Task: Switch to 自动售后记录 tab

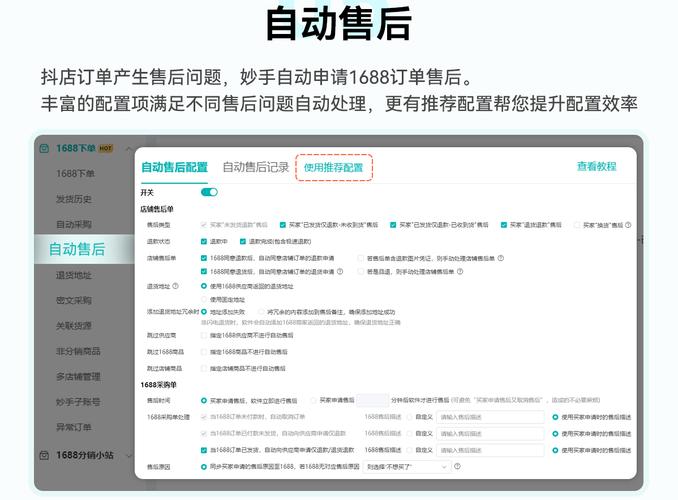Action: coord(256,167)
